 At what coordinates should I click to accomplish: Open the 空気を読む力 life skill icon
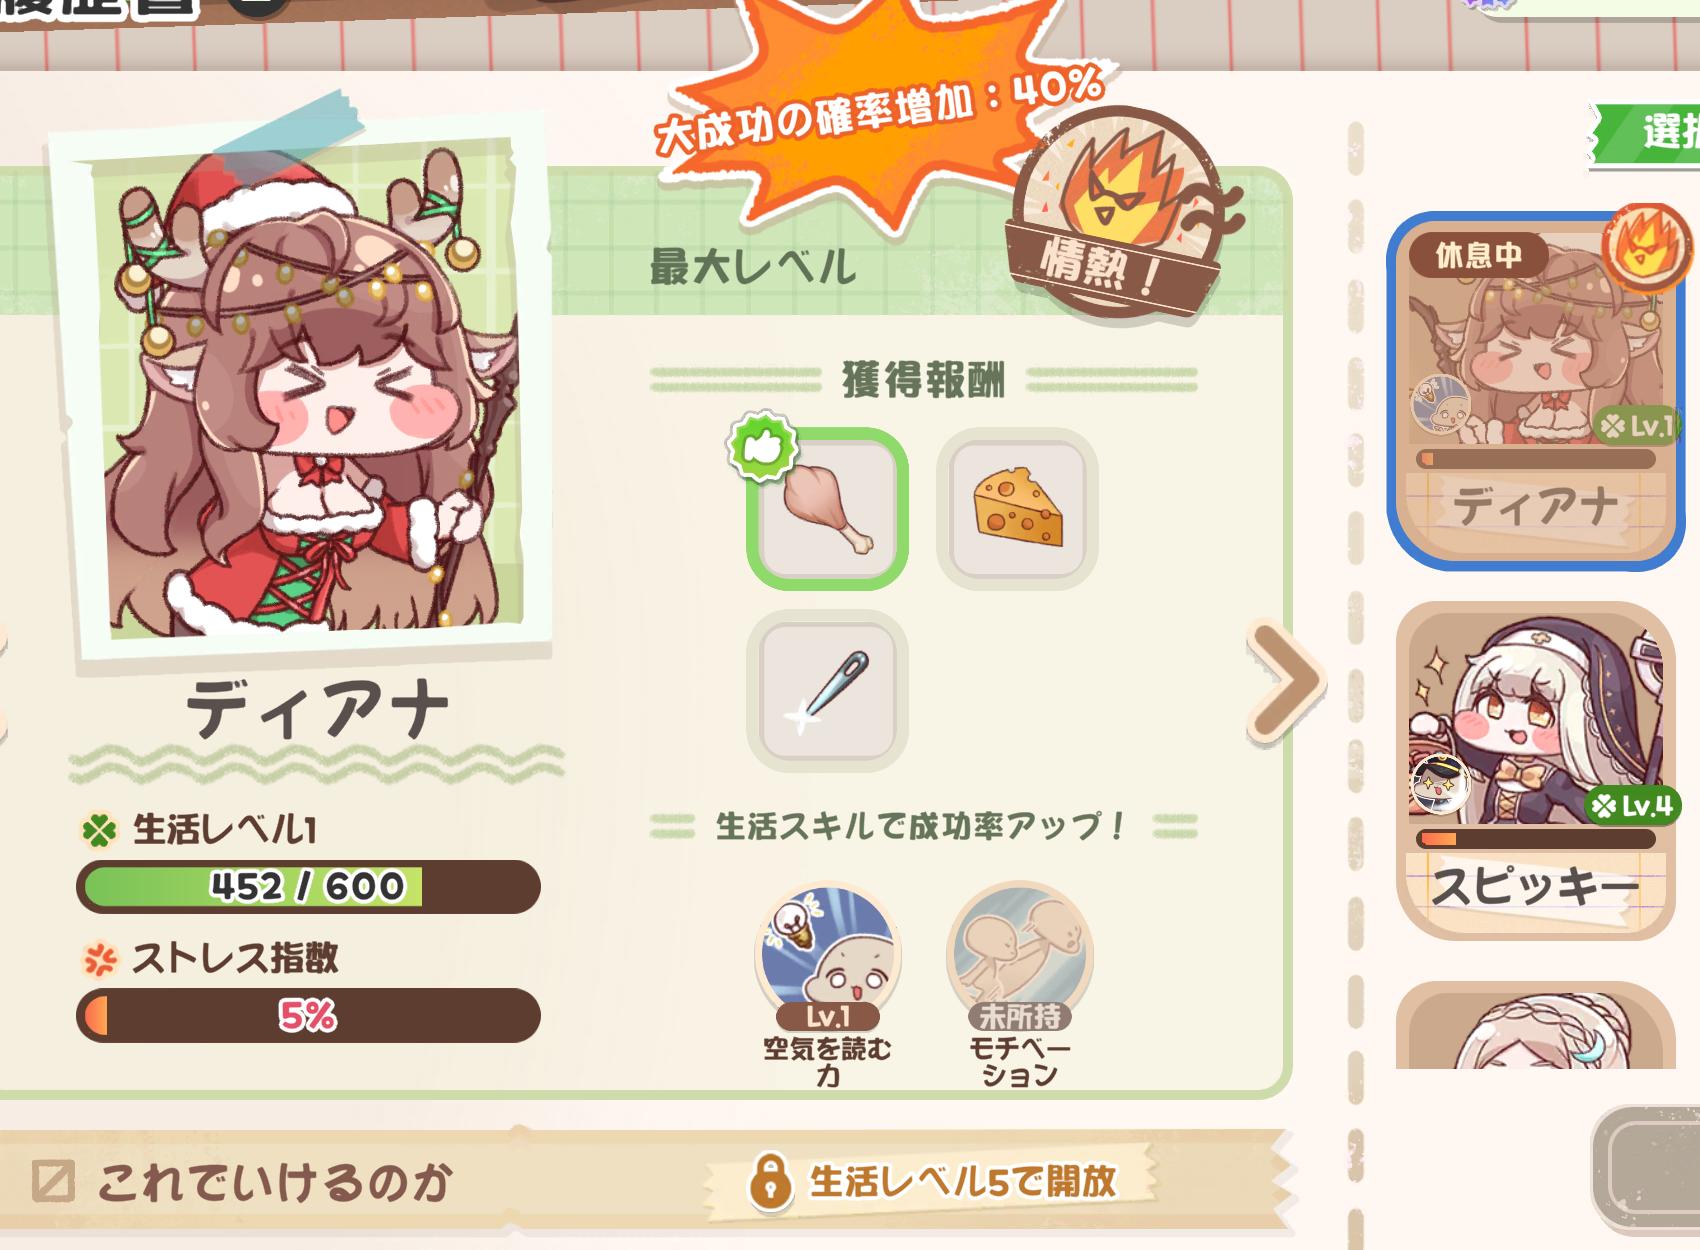[827, 957]
